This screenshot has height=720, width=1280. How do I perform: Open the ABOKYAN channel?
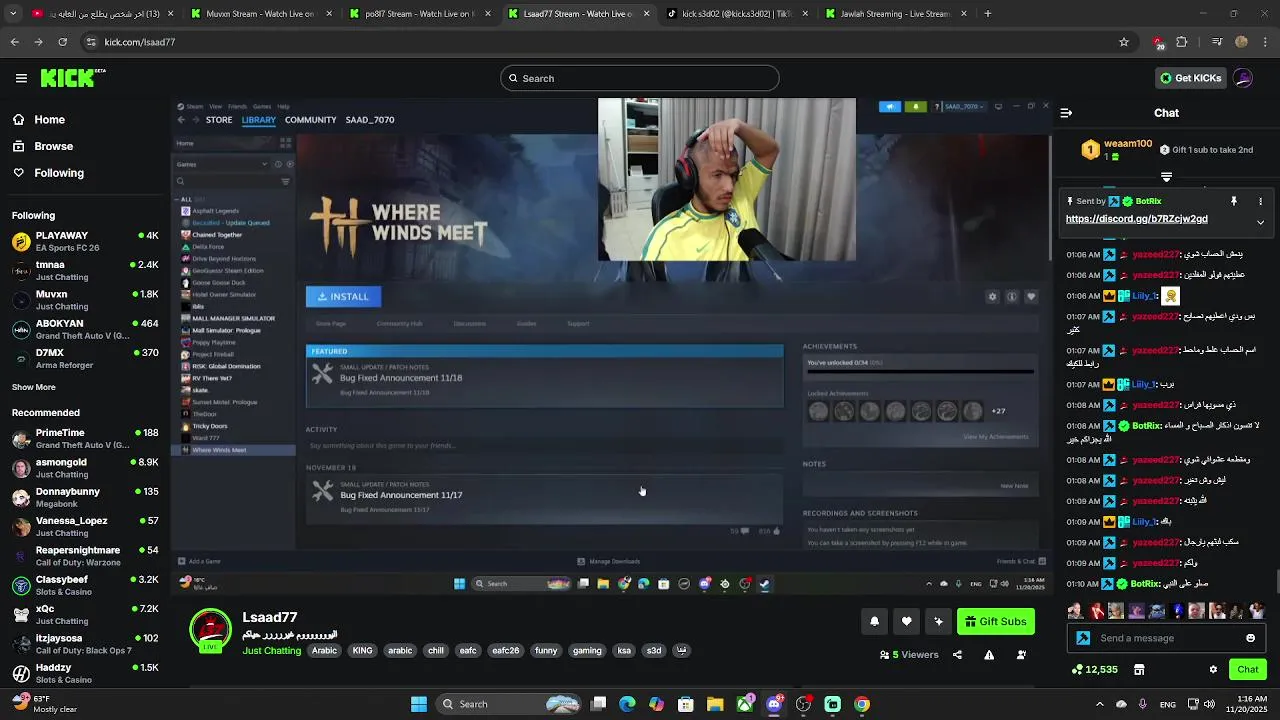(x=85, y=329)
